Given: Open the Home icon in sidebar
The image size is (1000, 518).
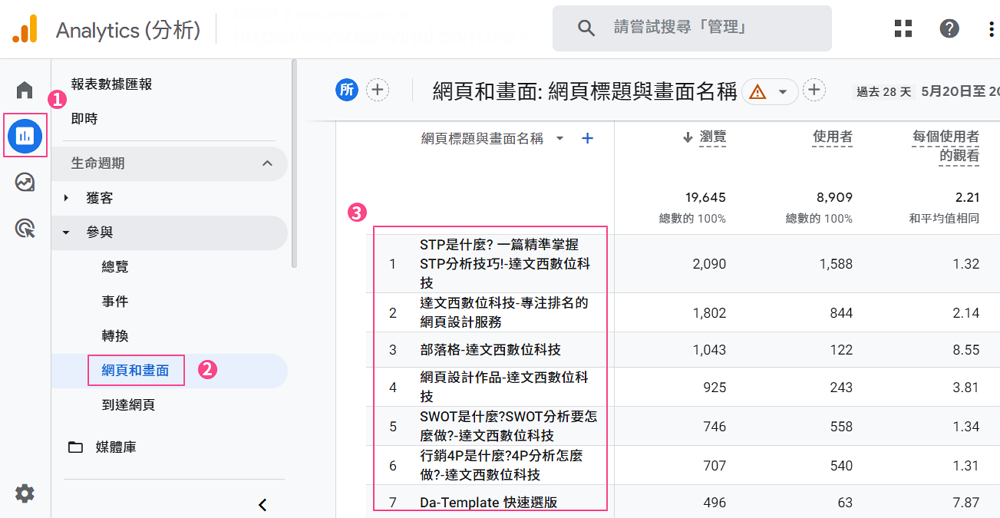Looking at the screenshot, I should [24, 90].
